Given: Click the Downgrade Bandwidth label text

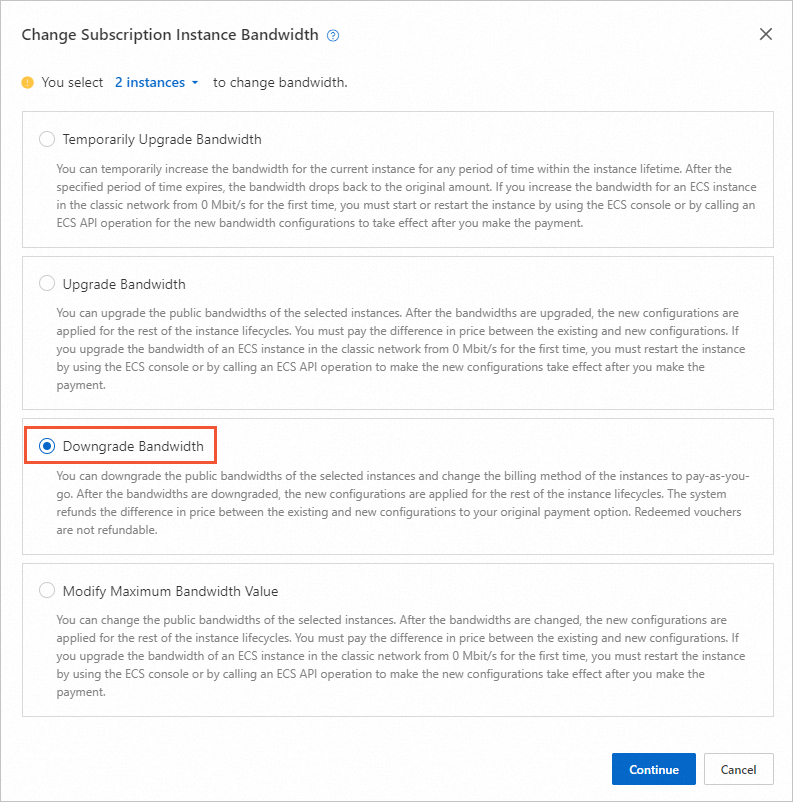Looking at the screenshot, I should coord(133,446).
